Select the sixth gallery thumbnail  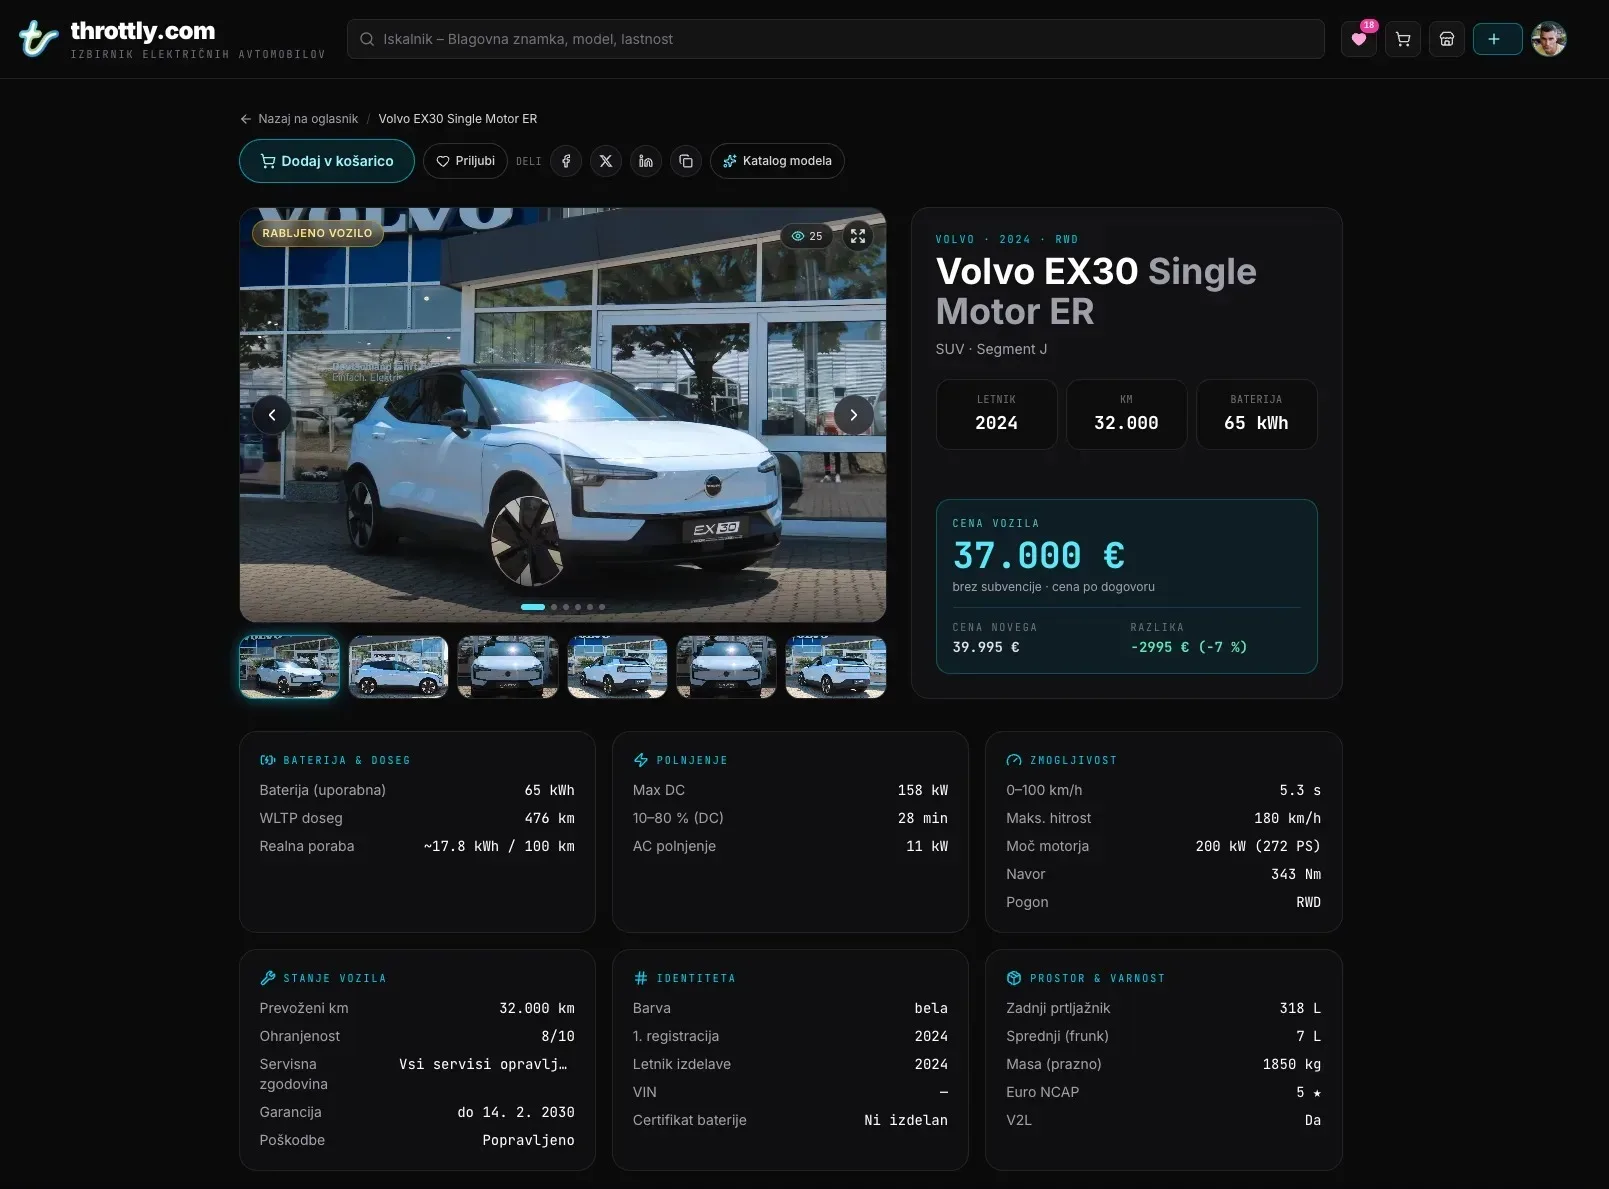coord(836,666)
